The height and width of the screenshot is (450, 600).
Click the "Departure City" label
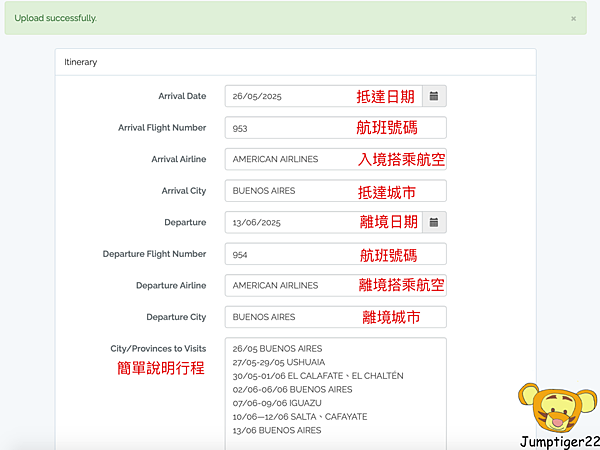click(176, 317)
